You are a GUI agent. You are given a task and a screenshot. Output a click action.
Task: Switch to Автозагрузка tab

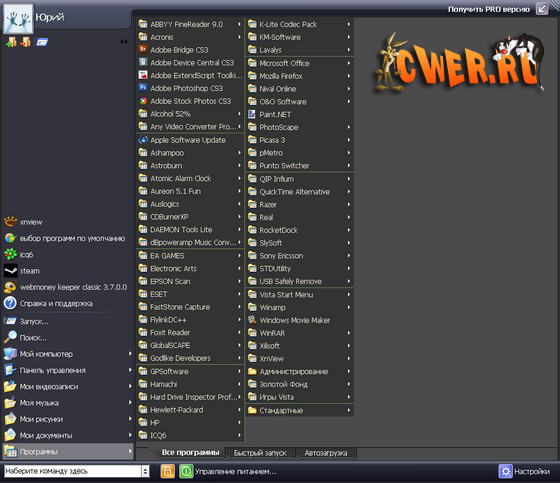pyautogui.click(x=326, y=453)
